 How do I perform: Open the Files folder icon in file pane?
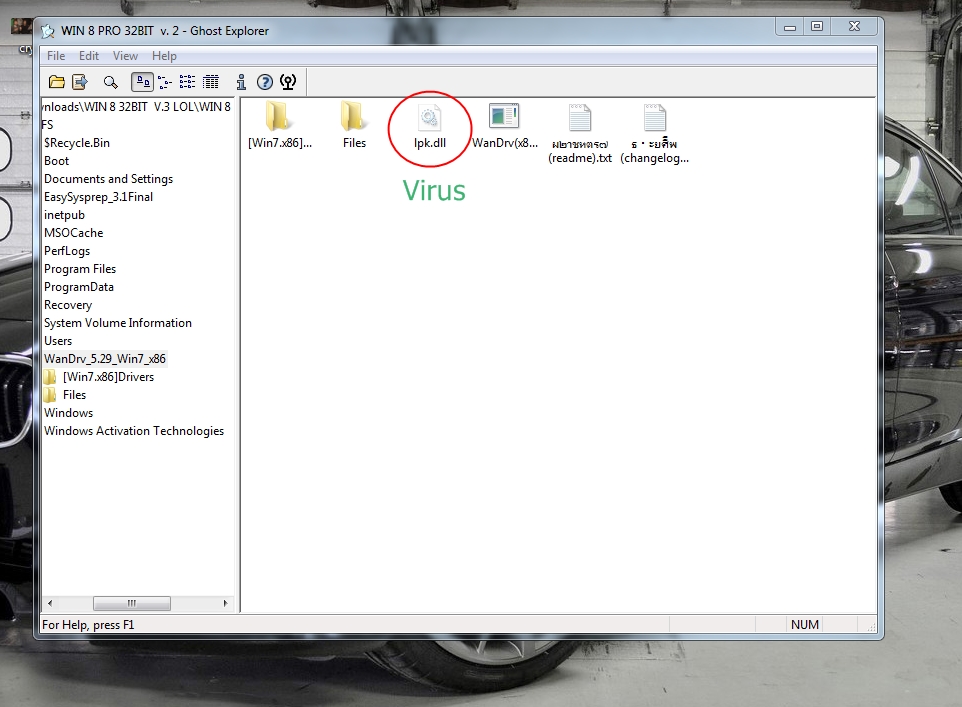tap(354, 125)
